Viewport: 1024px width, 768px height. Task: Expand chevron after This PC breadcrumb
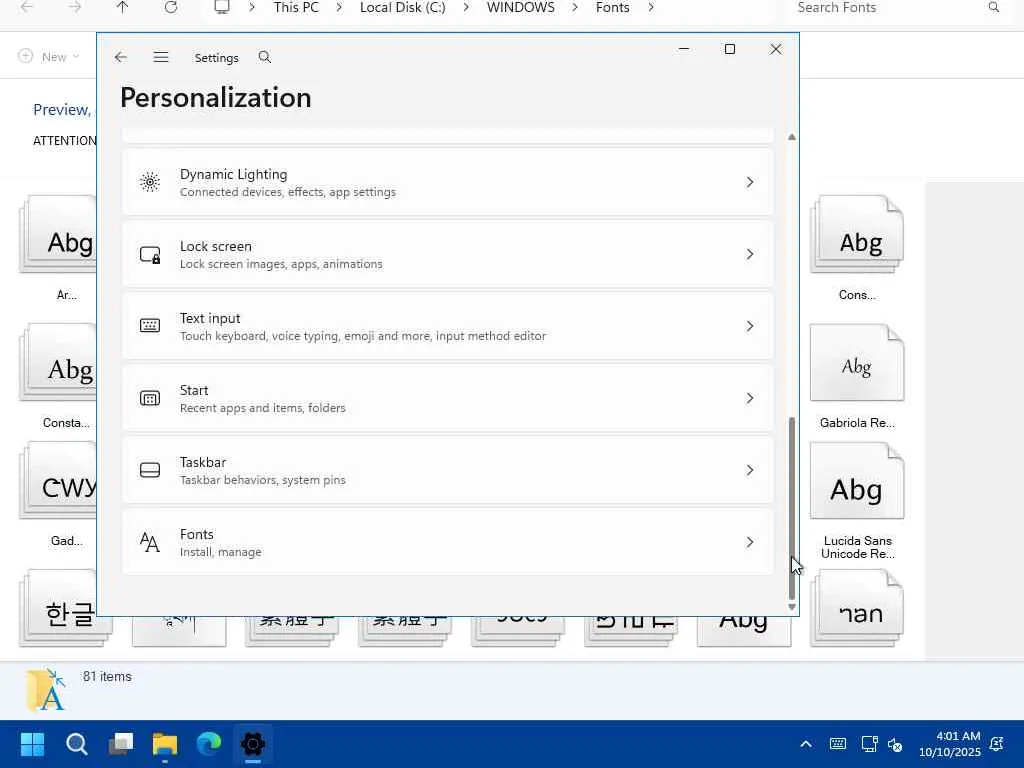coord(339,7)
